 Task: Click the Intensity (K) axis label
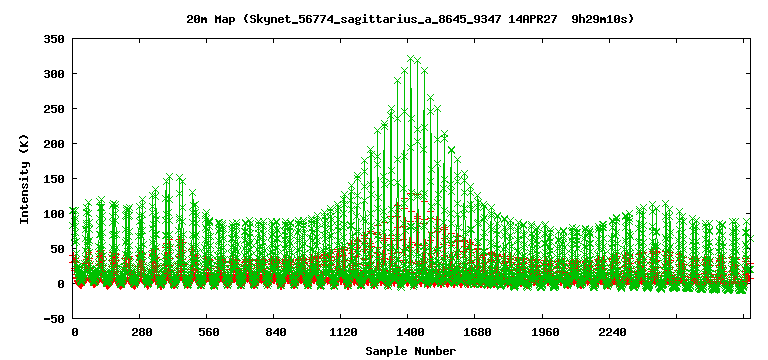point(25,179)
